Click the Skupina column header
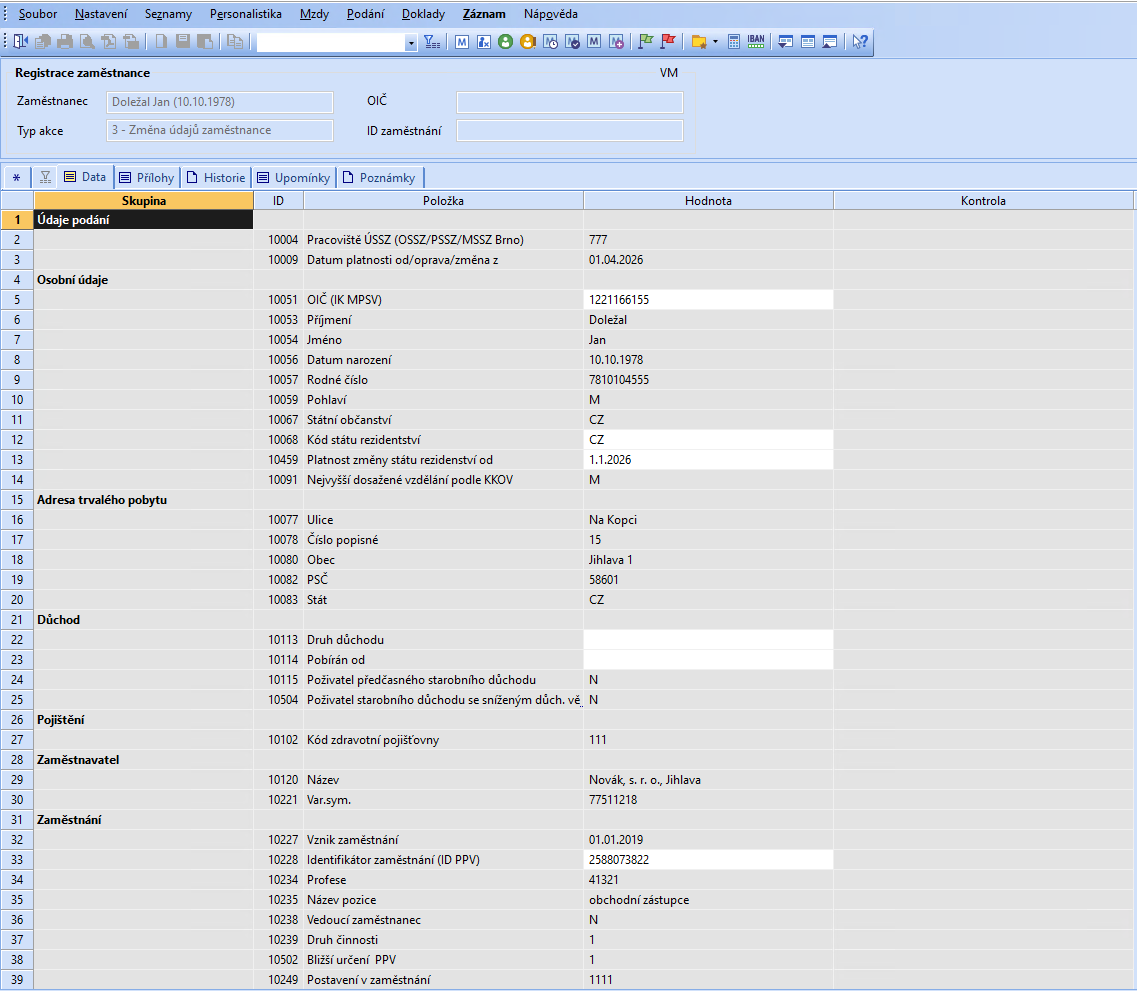The height and width of the screenshot is (991, 1137). click(x=143, y=201)
